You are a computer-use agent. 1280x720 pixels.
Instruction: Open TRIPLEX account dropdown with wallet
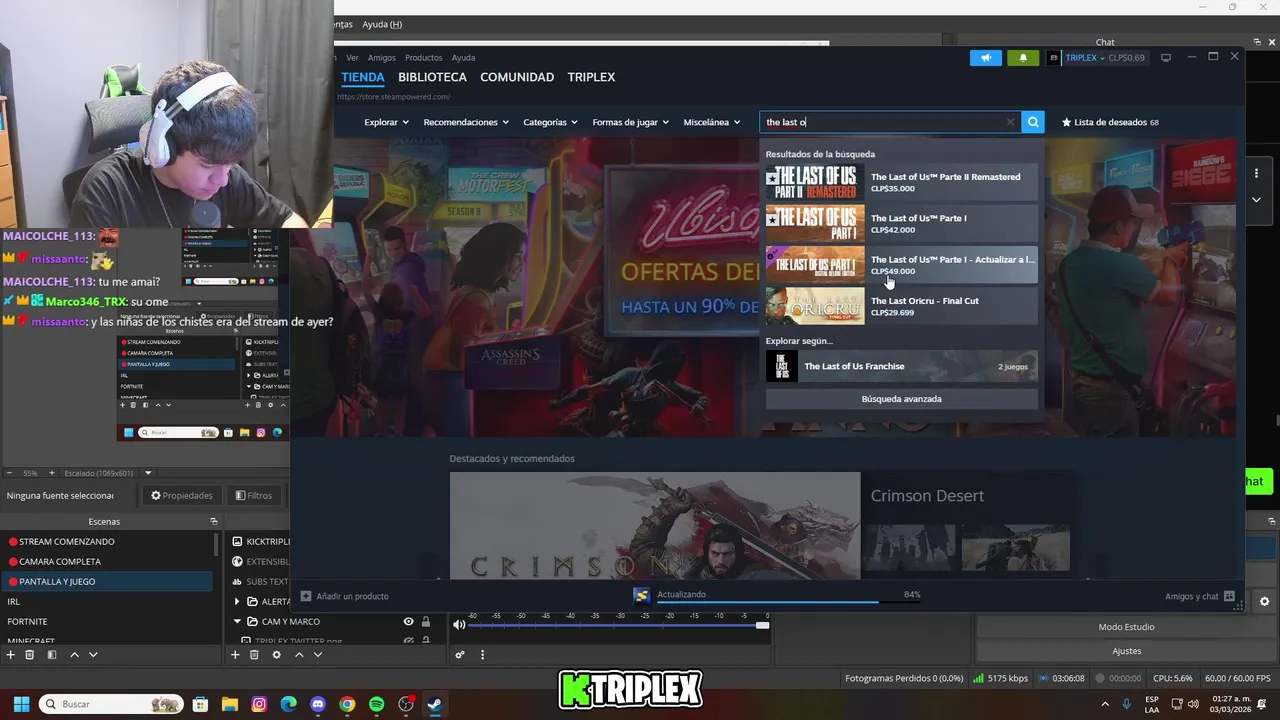1097,58
